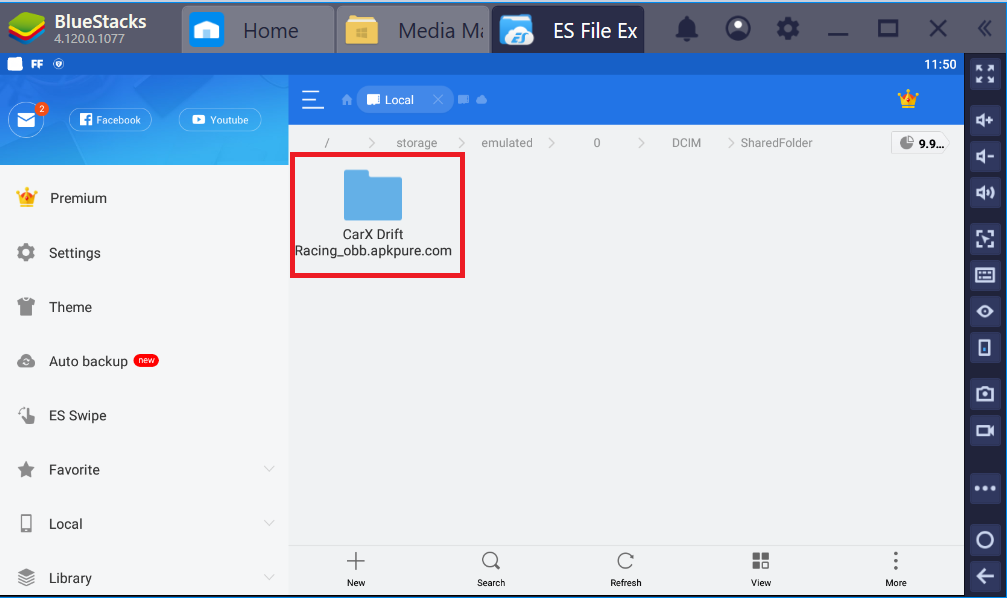1007x600 pixels.
Task: Open the CarX Drift Racing_obb.apkpure.com folder
Action: [373, 215]
